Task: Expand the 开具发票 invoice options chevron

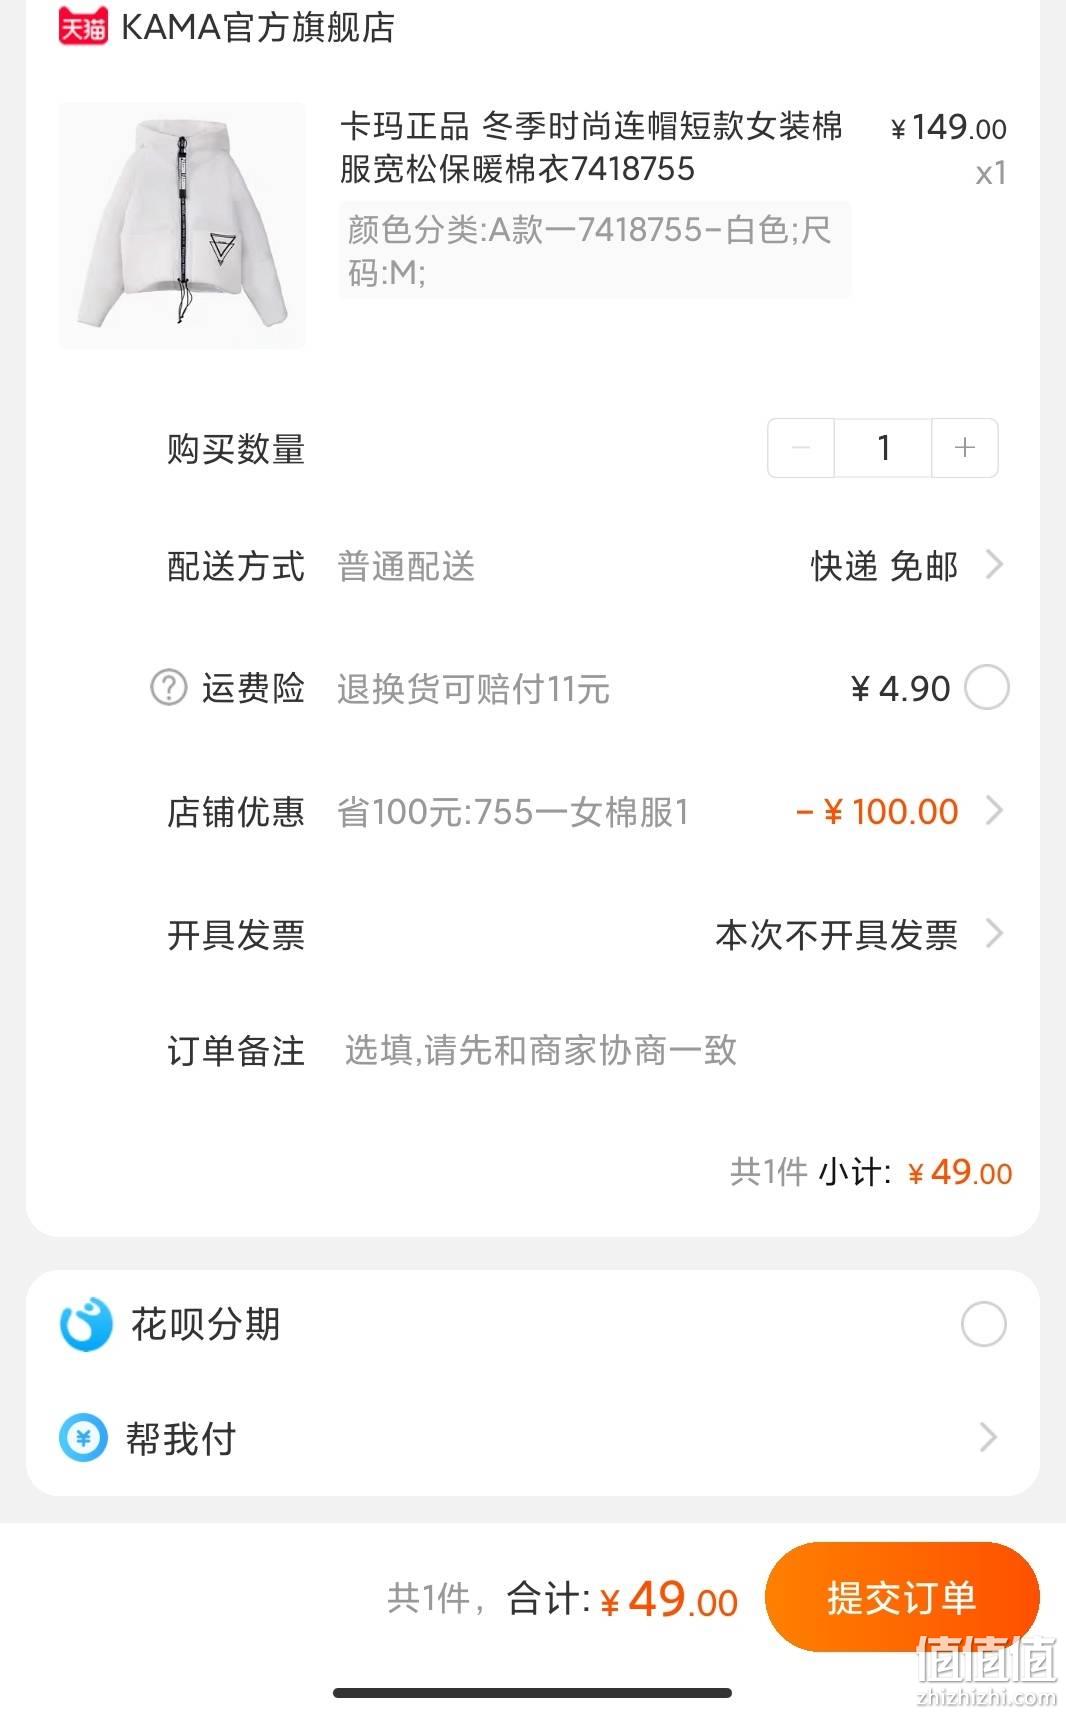Action: 994,934
